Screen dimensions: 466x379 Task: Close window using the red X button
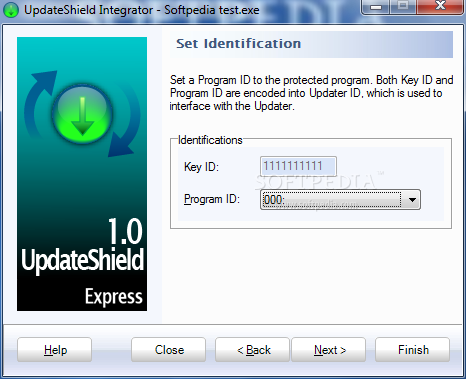[440, 6]
